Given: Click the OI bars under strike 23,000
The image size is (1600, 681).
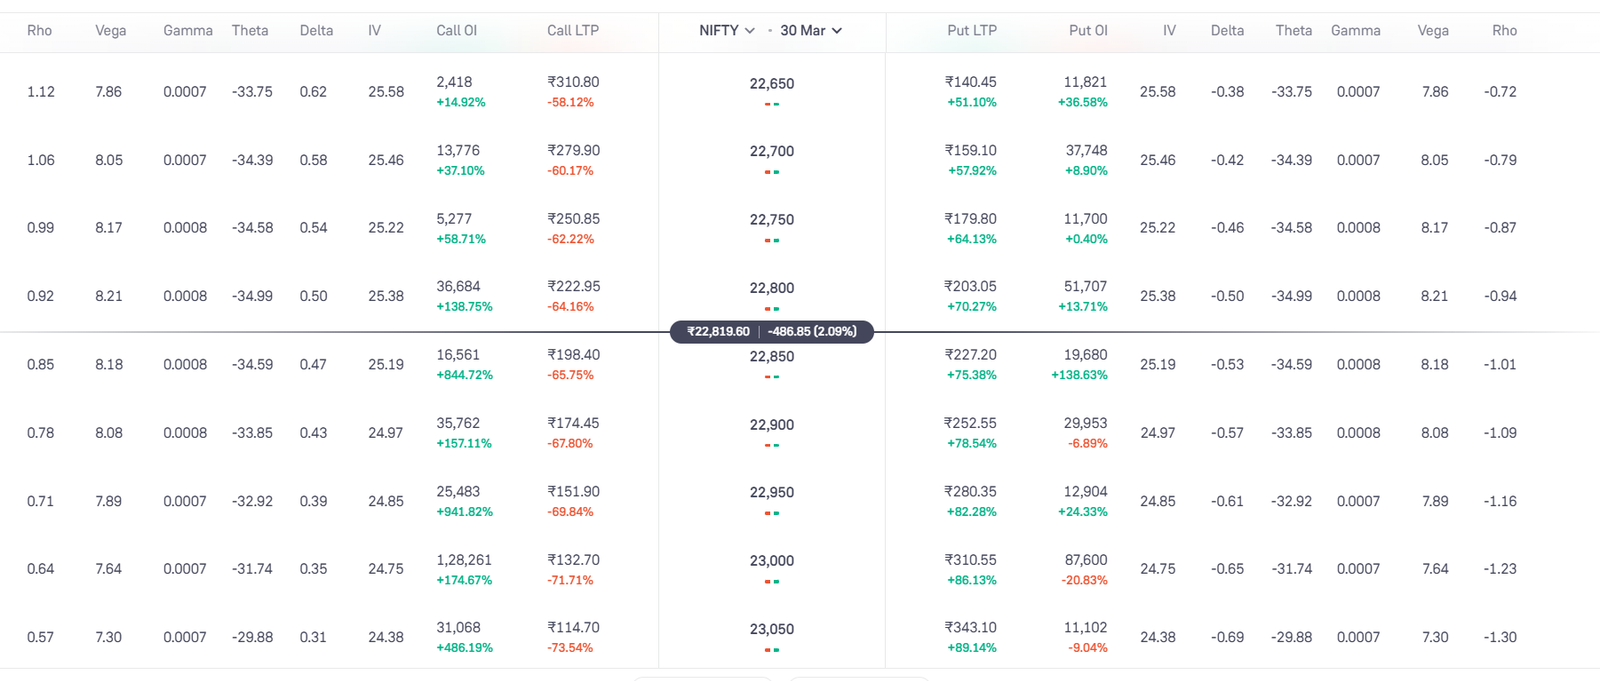Looking at the screenshot, I should pos(772,580).
